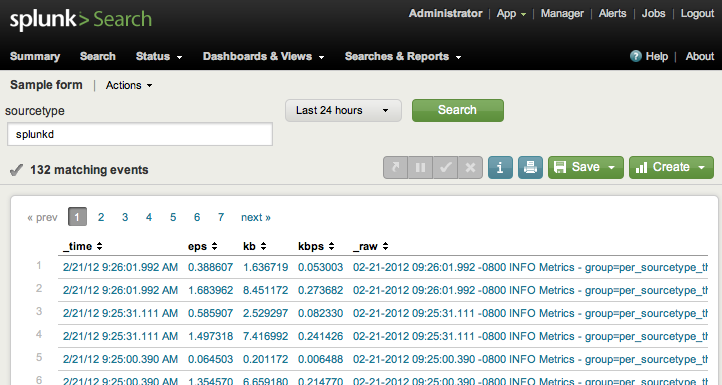
Task: Click the Administrator user label
Action: pos(446,14)
